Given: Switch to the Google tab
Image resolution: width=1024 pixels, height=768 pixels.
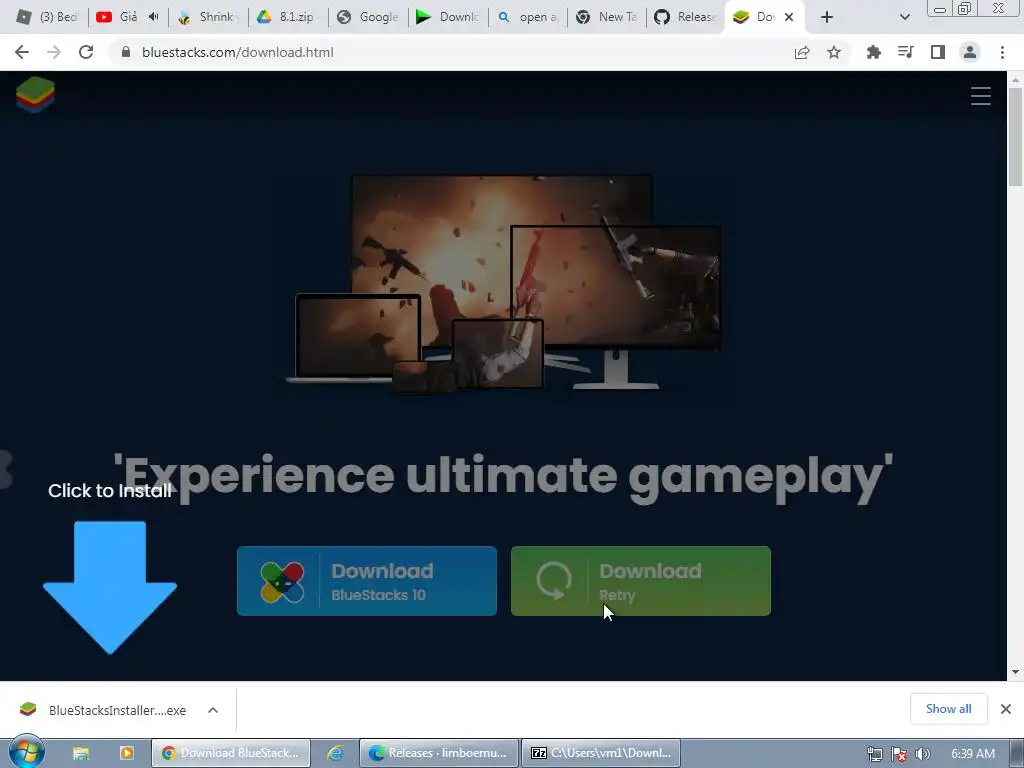Looking at the screenshot, I should (x=368, y=17).
